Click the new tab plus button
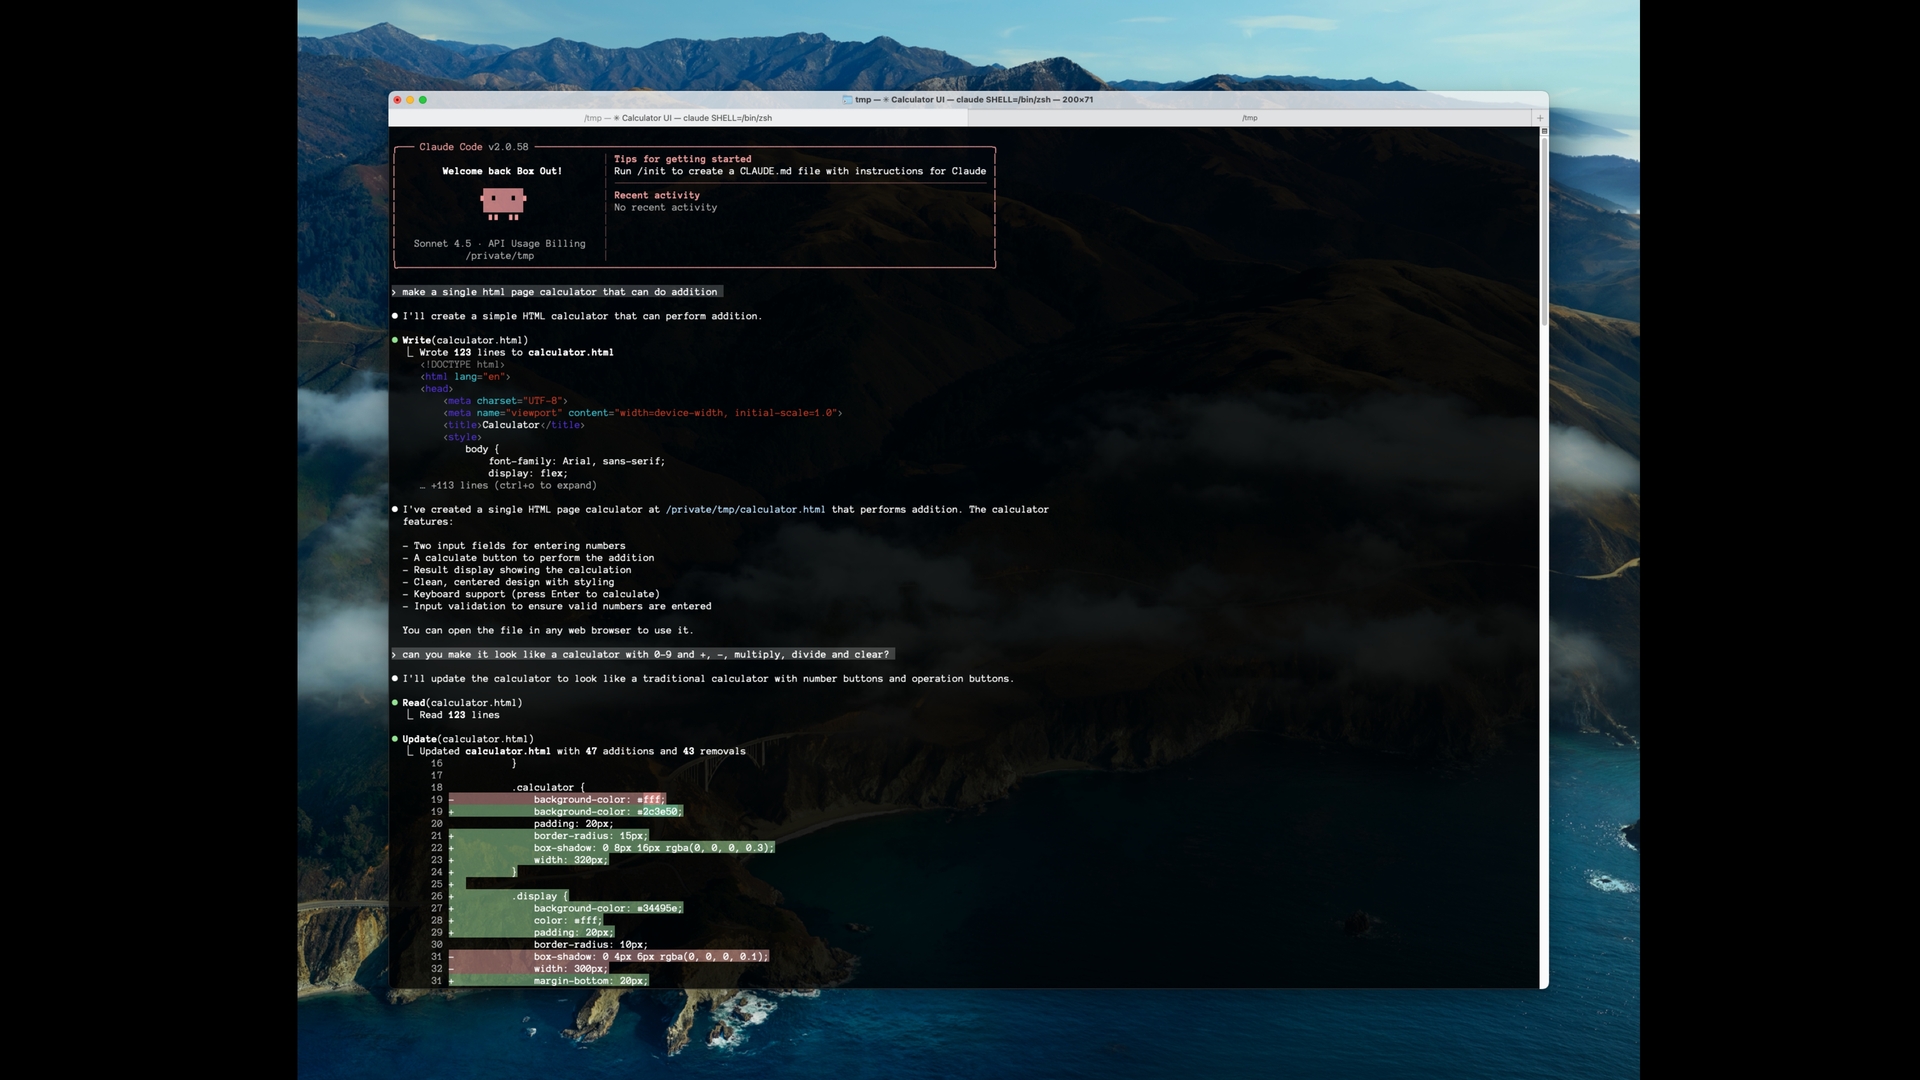 tap(1539, 118)
